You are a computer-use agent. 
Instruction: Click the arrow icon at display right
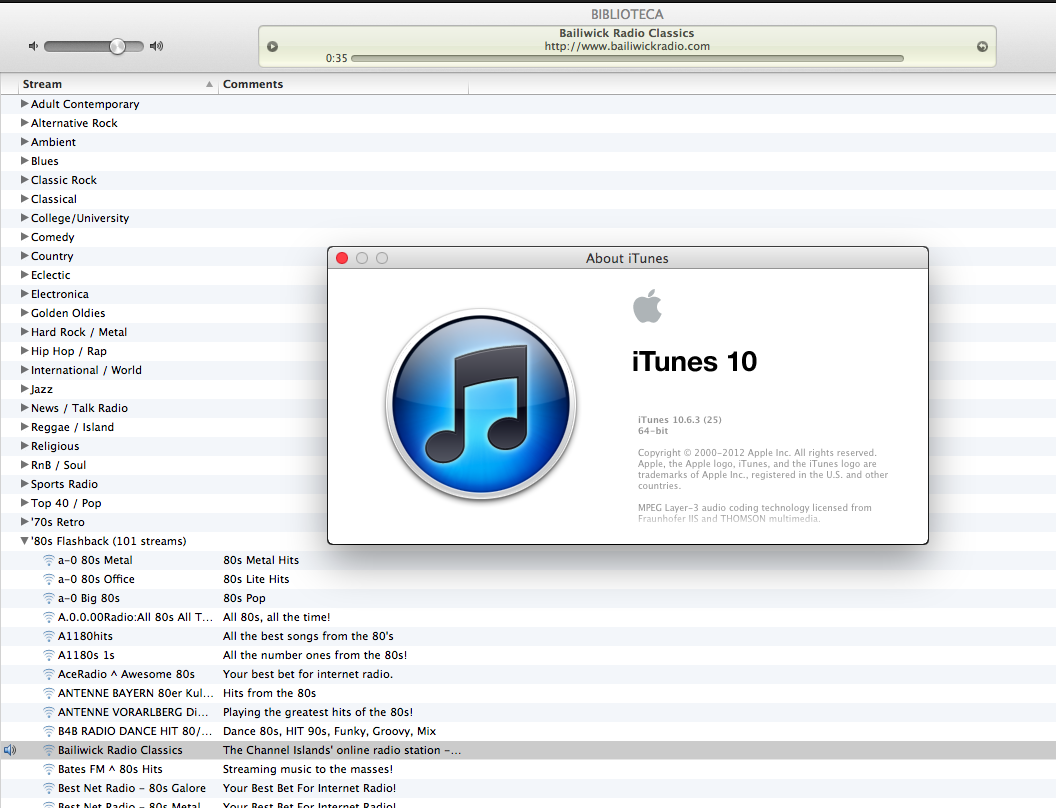[x=982, y=46]
